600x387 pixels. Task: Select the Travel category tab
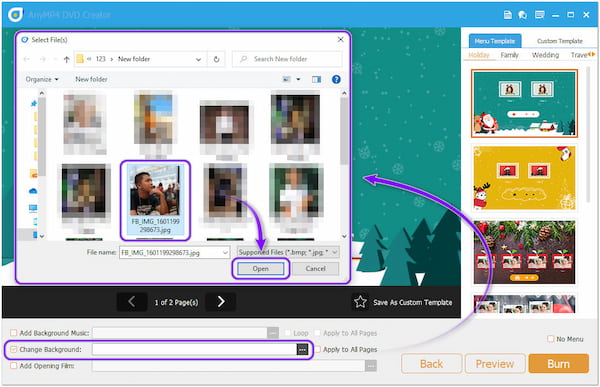579,55
